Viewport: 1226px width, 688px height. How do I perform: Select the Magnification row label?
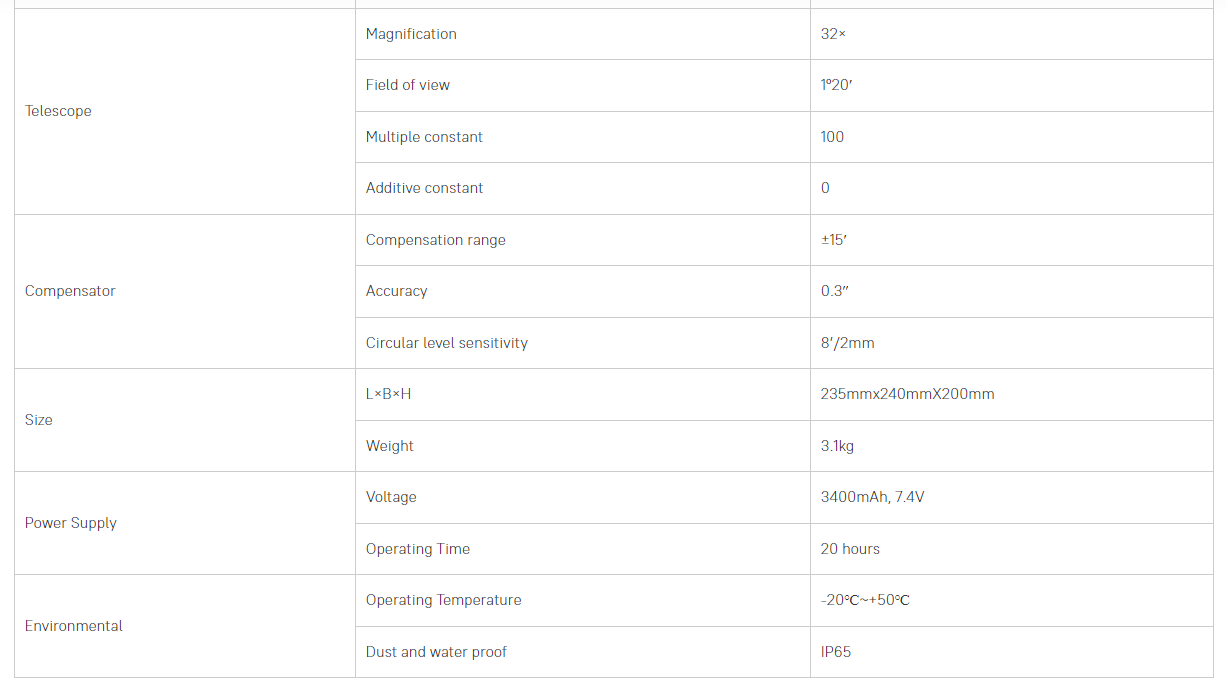click(411, 34)
